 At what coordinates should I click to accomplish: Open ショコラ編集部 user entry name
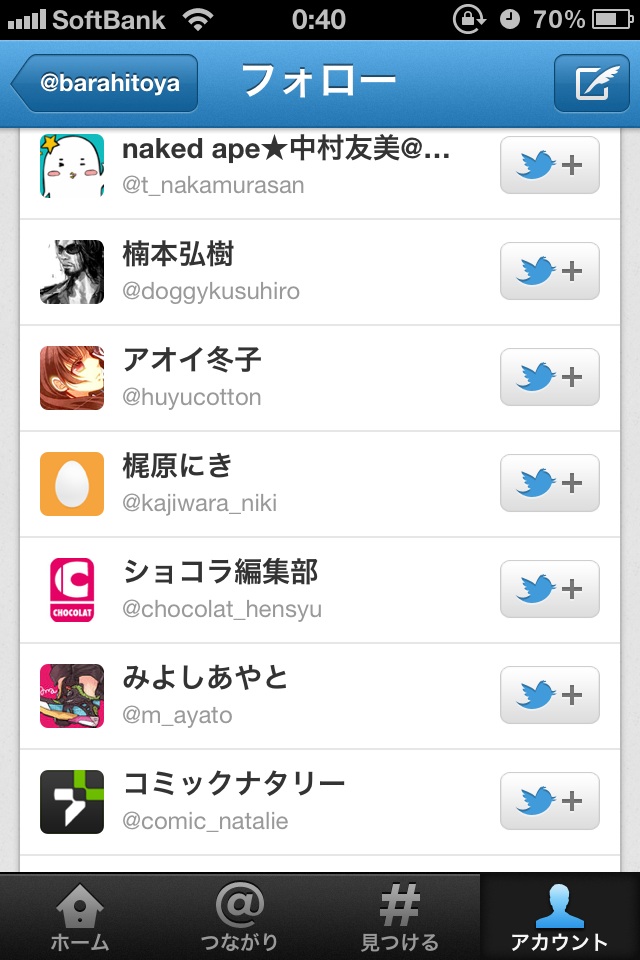click(220, 572)
